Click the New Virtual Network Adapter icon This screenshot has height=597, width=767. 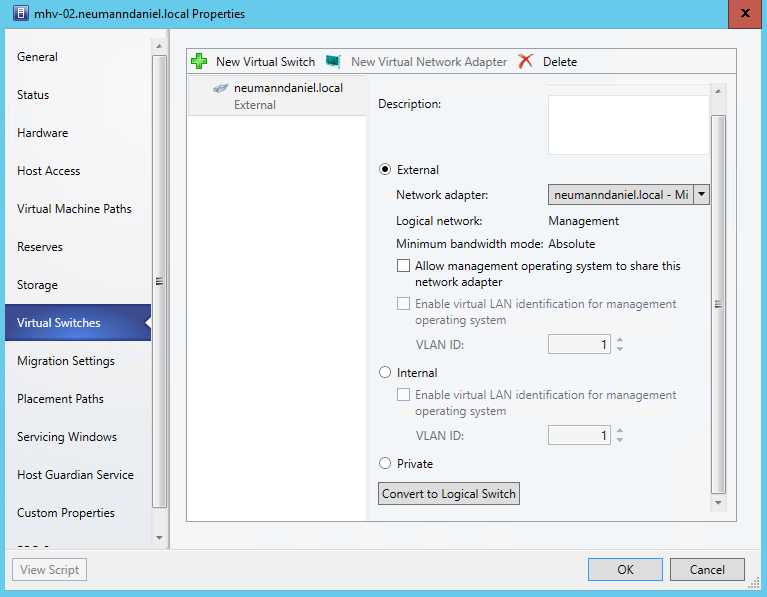click(334, 62)
